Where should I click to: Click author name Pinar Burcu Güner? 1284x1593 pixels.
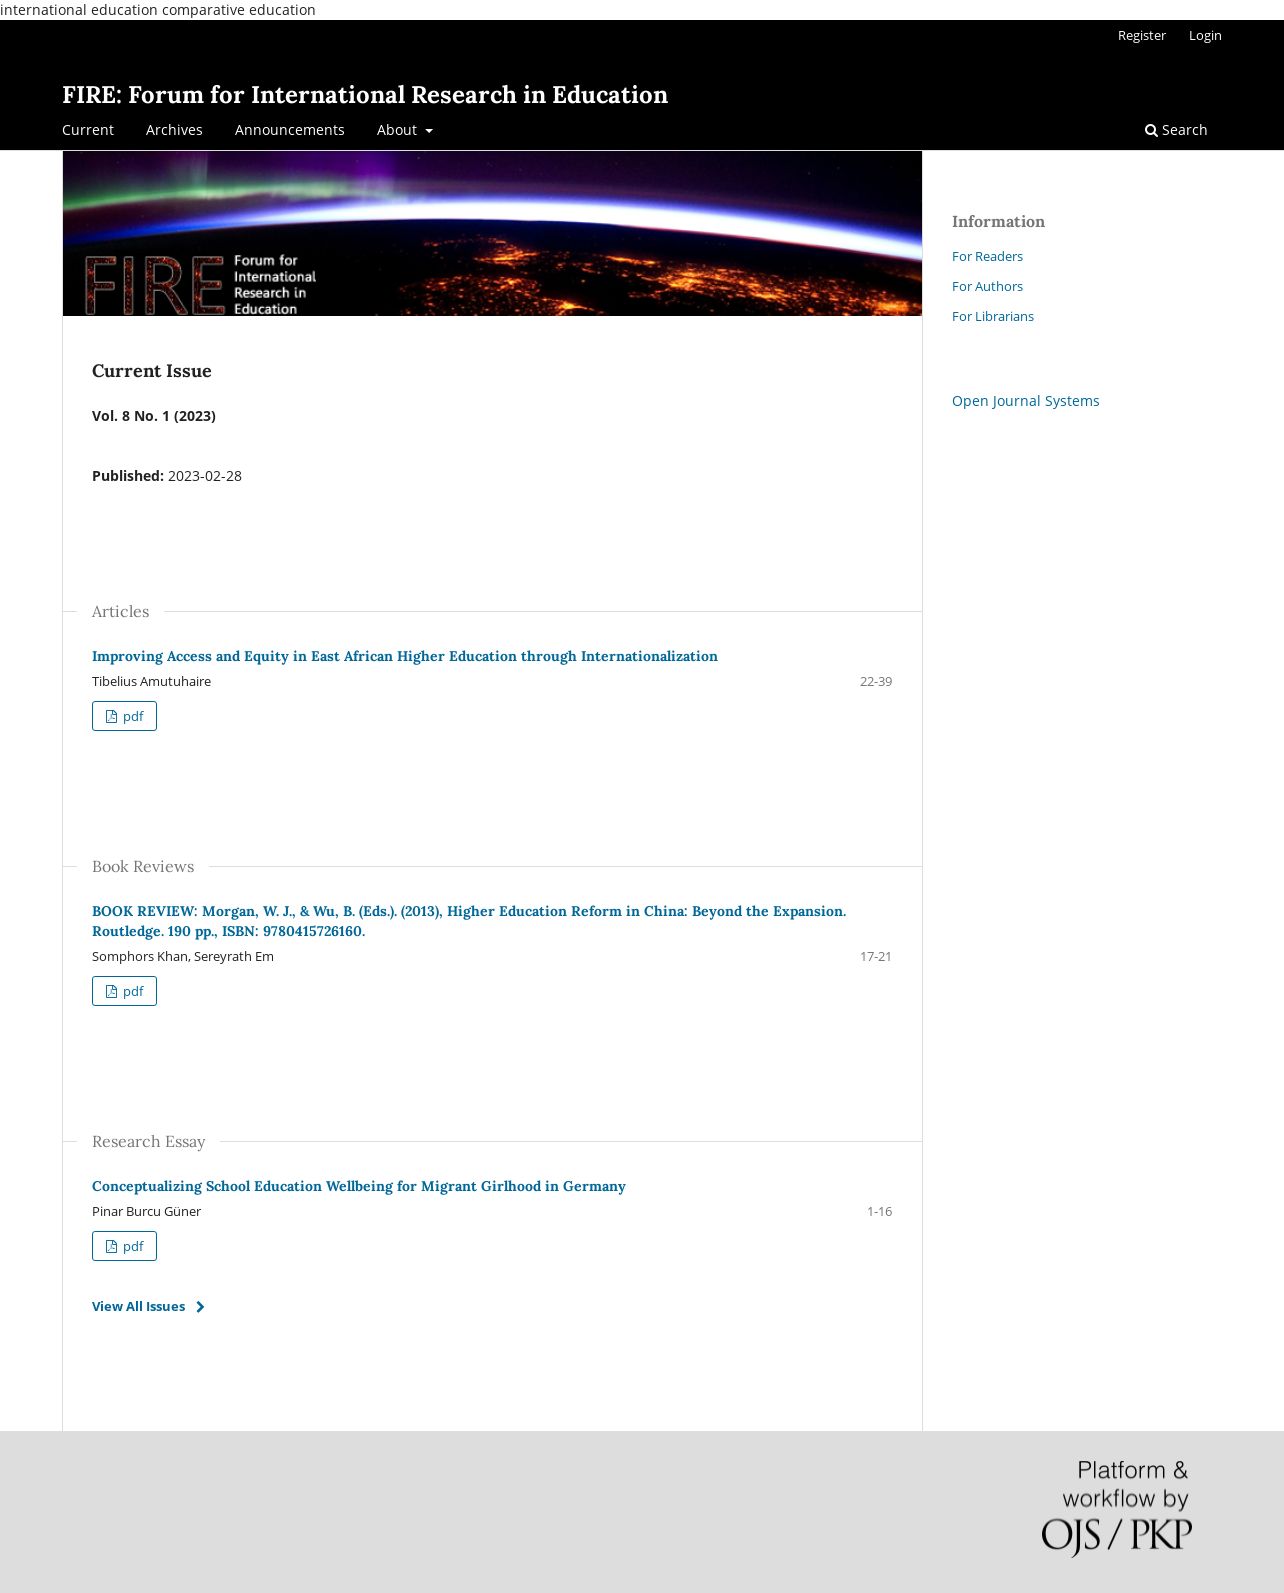coord(146,1211)
